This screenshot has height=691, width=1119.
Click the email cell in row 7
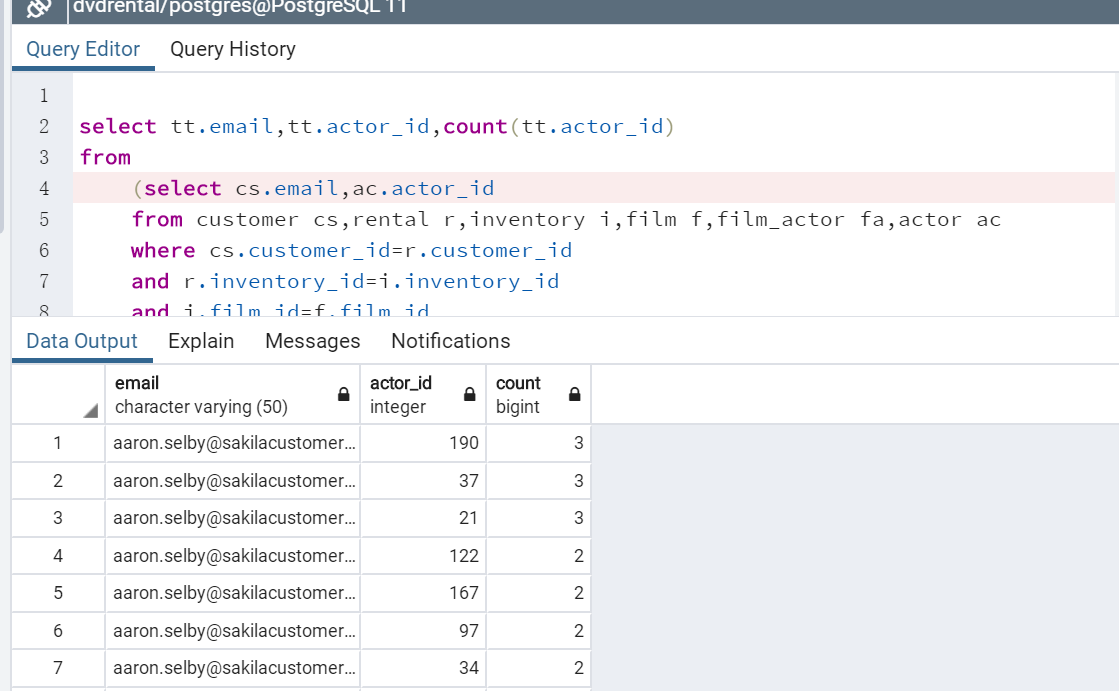click(x=233, y=668)
